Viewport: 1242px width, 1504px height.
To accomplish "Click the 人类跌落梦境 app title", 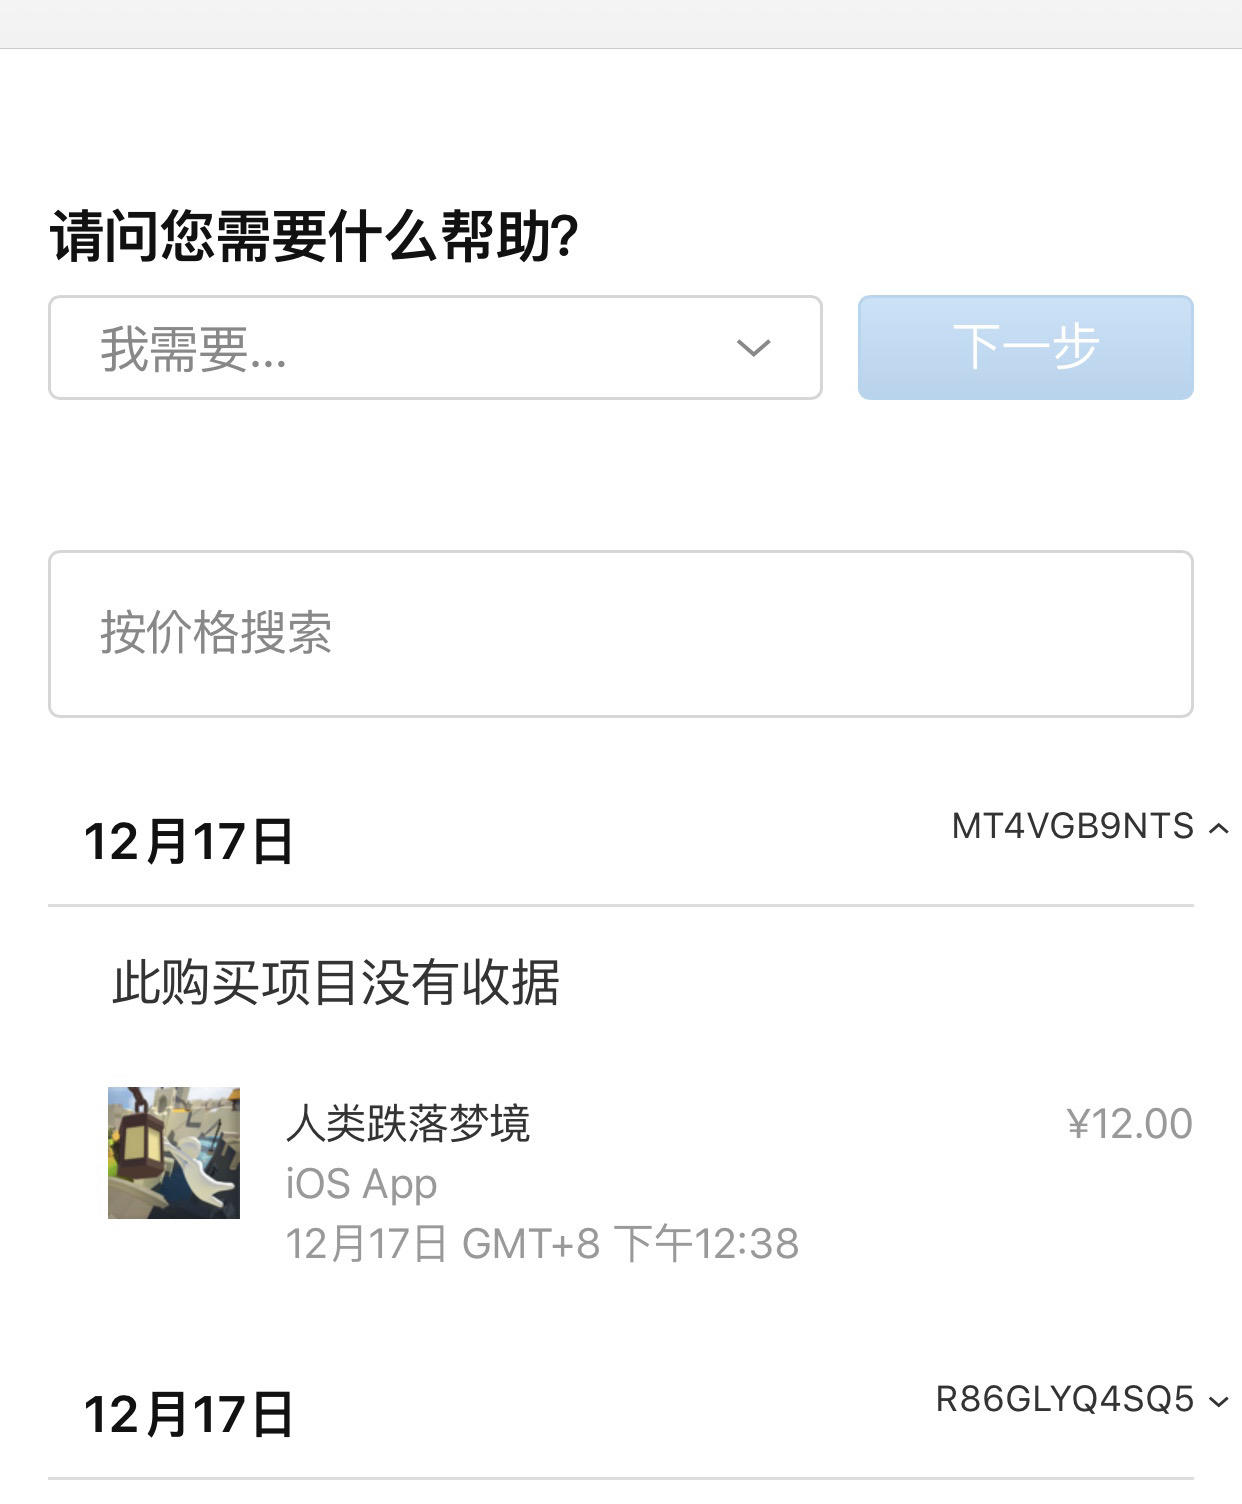I will click(408, 1123).
